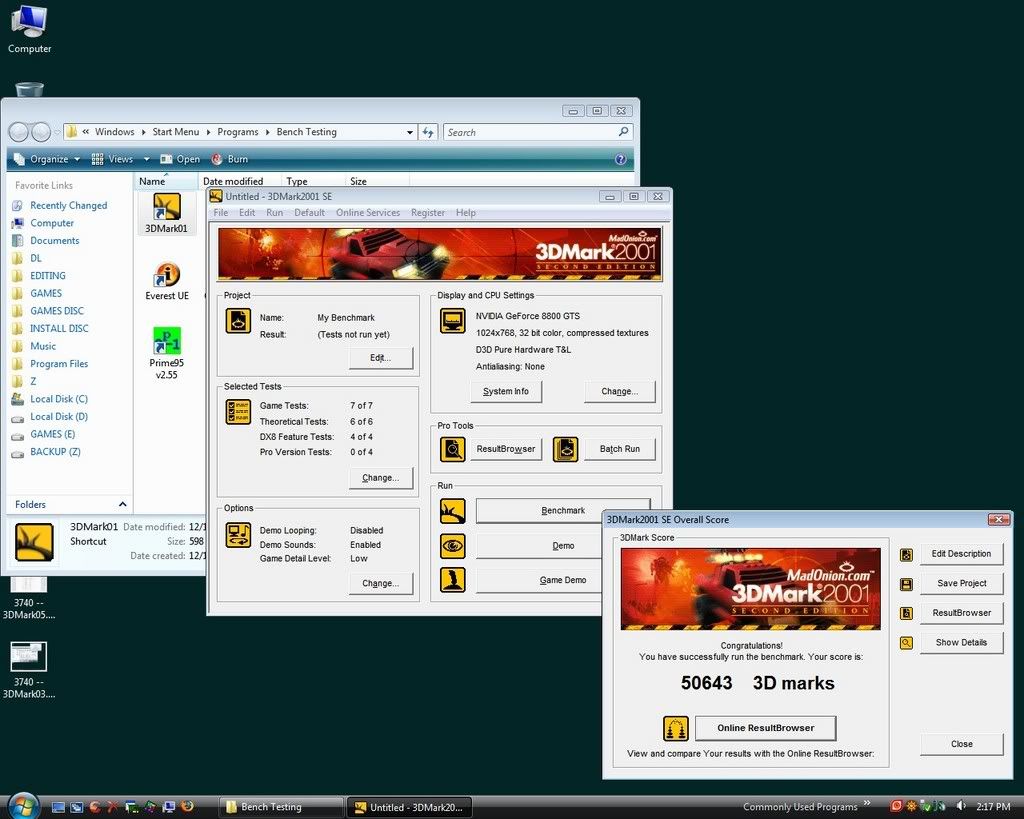Open the Online Services menu
This screenshot has width=1024, height=819.
point(368,213)
